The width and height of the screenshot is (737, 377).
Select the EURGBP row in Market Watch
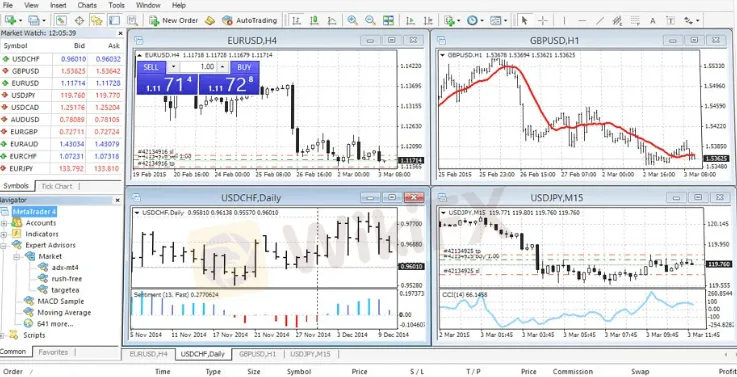[x=61, y=132]
